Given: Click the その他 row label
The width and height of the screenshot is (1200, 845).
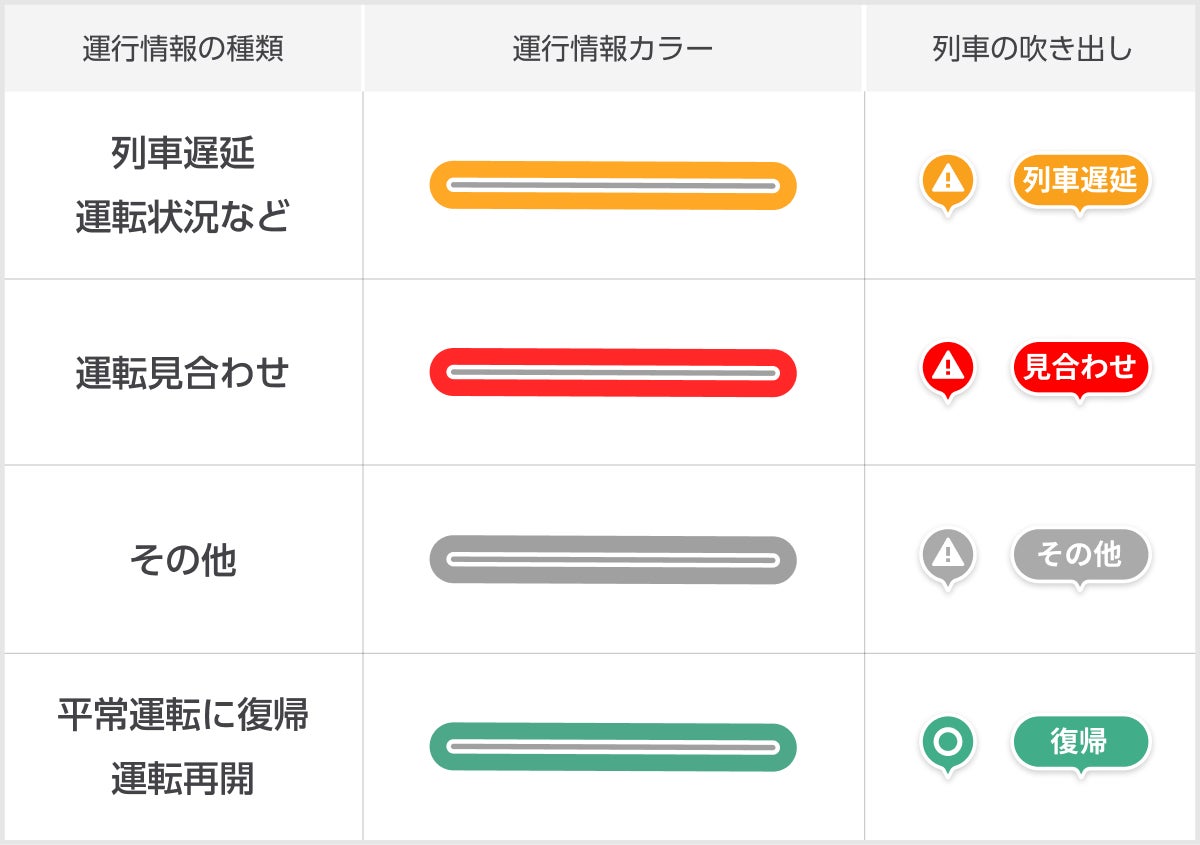Looking at the screenshot, I should tap(183, 560).
